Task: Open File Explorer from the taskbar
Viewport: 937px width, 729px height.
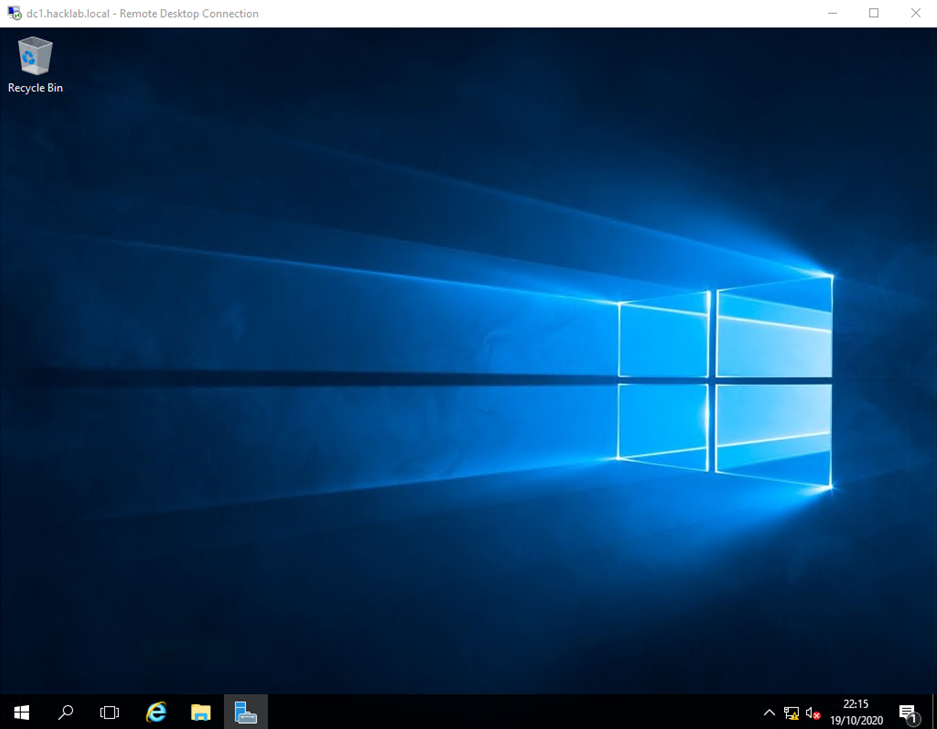Action: [x=201, y=712]
